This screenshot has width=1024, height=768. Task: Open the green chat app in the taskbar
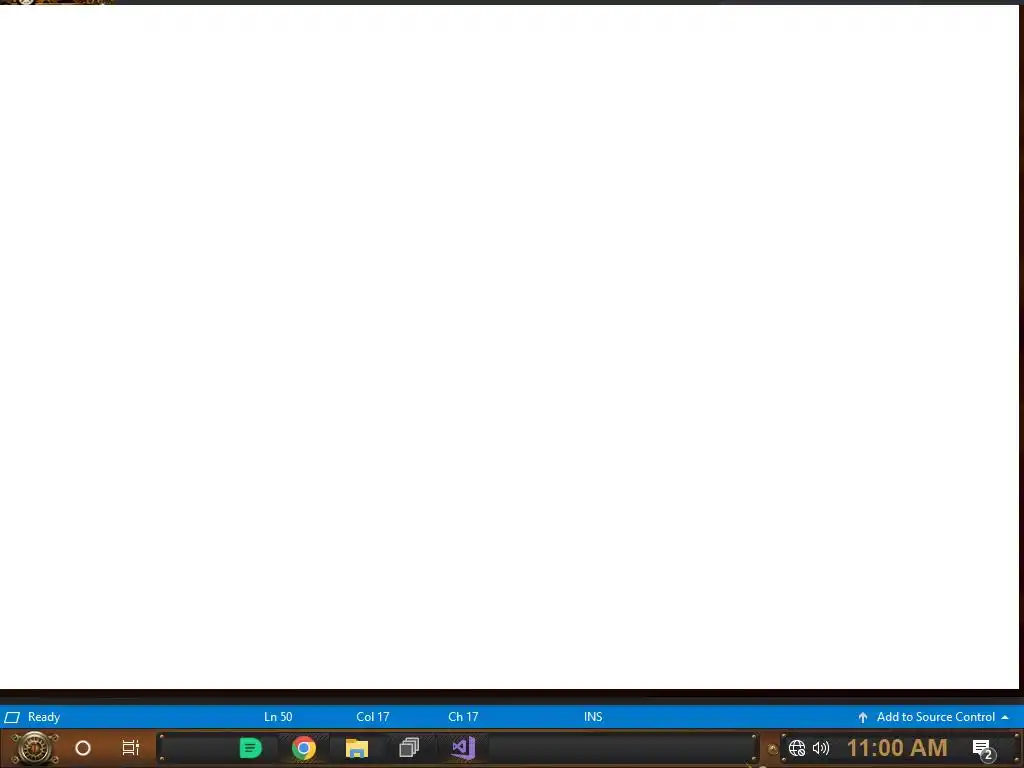(x=251, y=748)
